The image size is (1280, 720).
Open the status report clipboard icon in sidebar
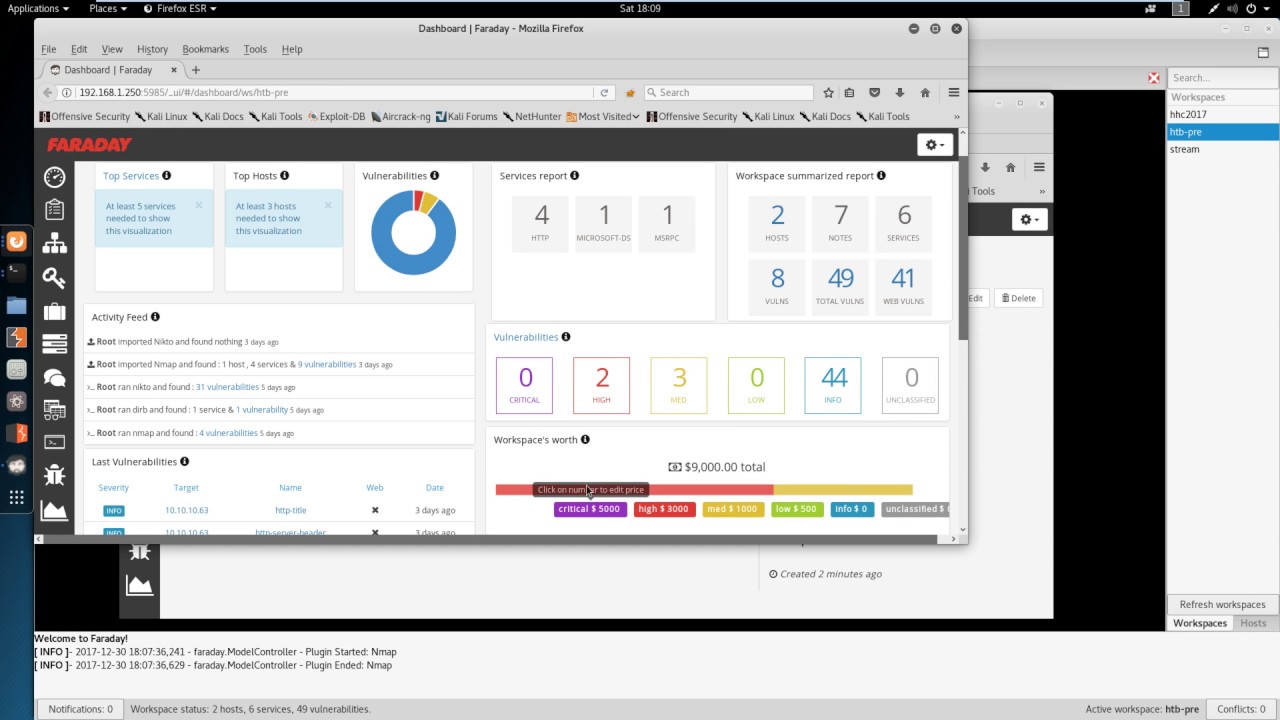pos(54,210)
